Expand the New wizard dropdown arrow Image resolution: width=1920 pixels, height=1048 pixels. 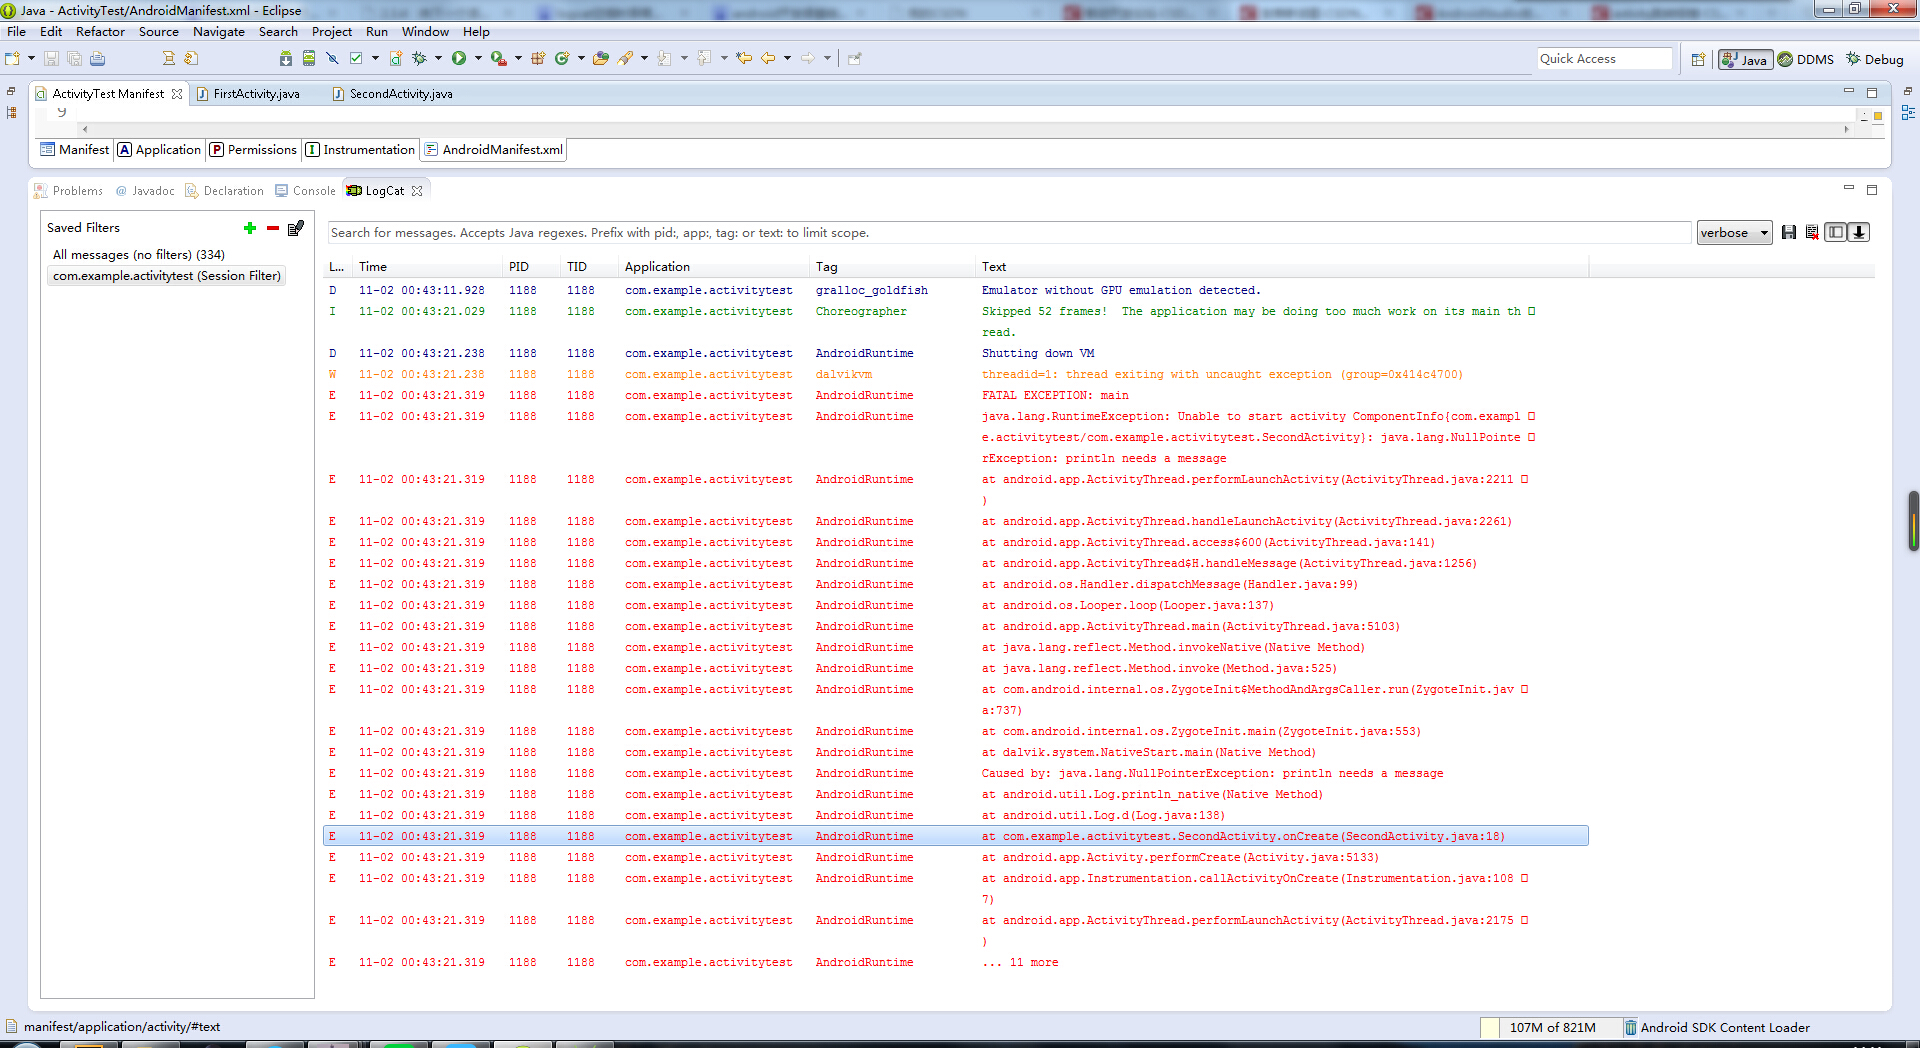pyautogui.click(x=31, y=59)
